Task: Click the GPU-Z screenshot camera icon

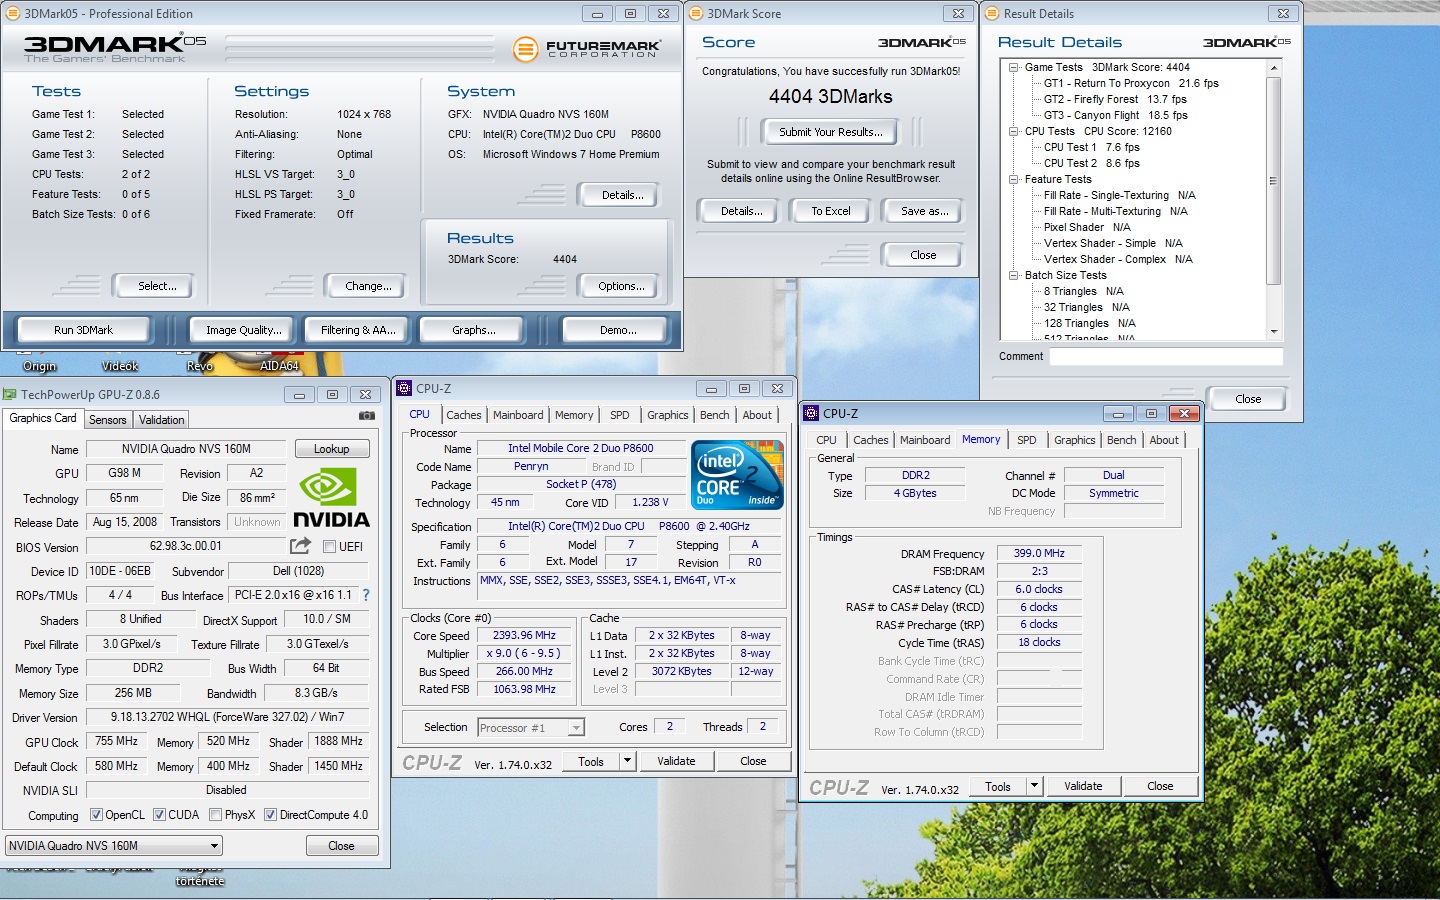Action: click(367, 415)
